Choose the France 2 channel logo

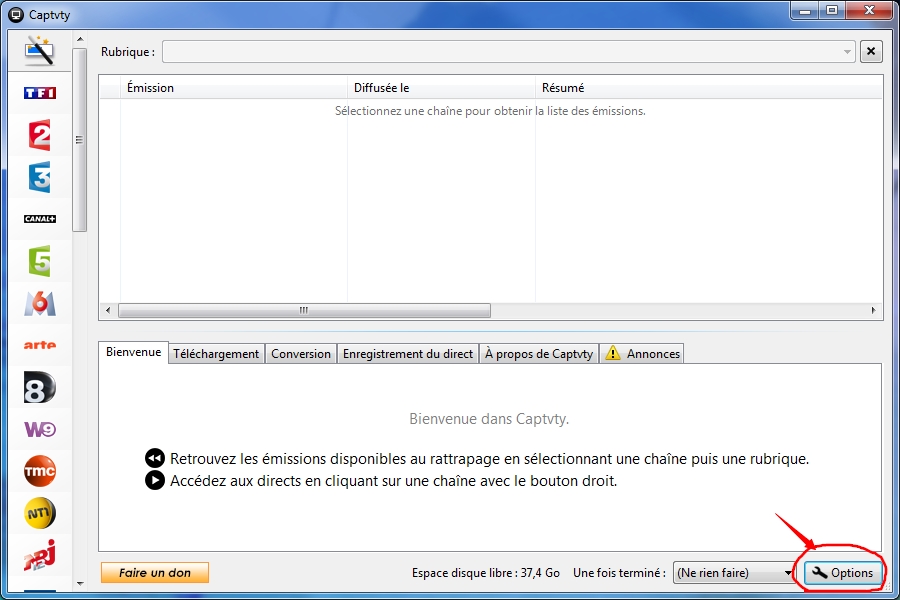click(40, 135)
